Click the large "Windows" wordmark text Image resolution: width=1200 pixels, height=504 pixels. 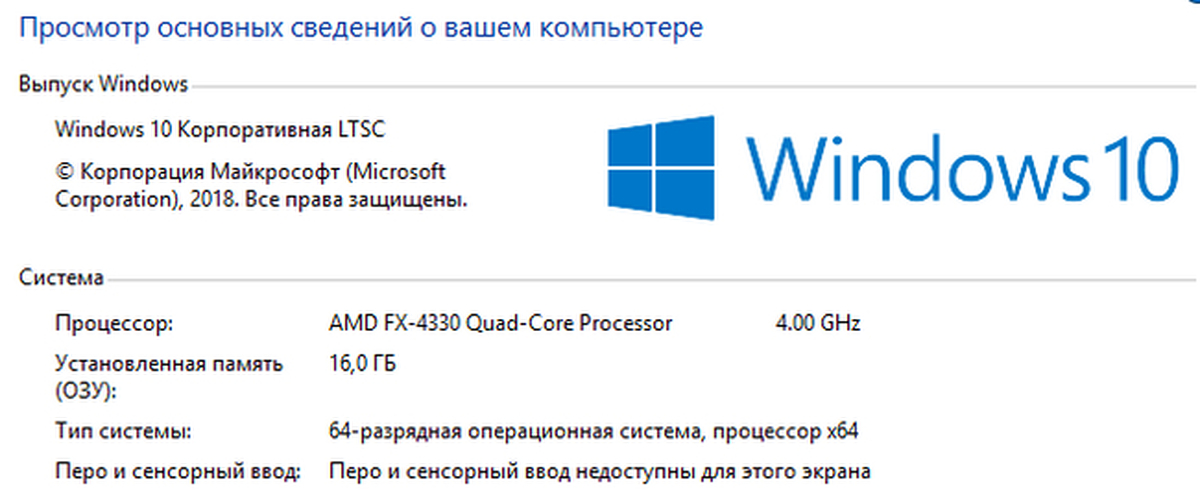click(x=916, y=167)
